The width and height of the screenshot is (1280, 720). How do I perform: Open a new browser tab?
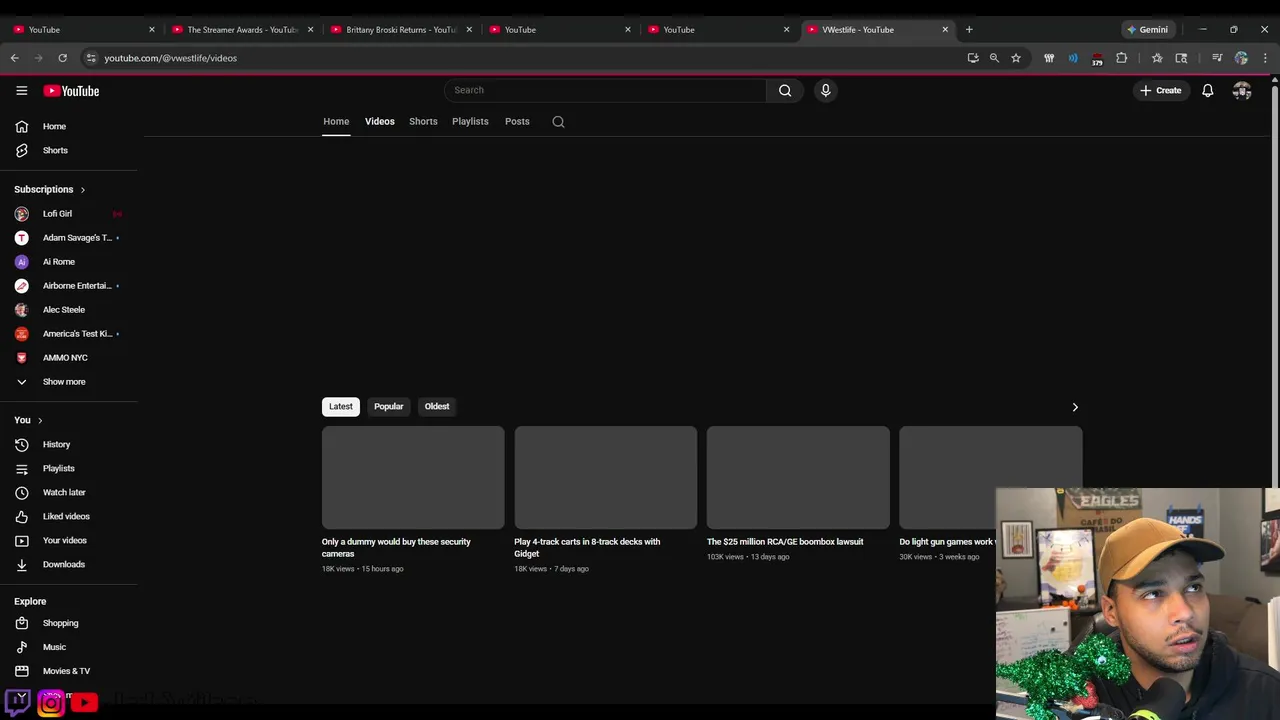[969, 29]
